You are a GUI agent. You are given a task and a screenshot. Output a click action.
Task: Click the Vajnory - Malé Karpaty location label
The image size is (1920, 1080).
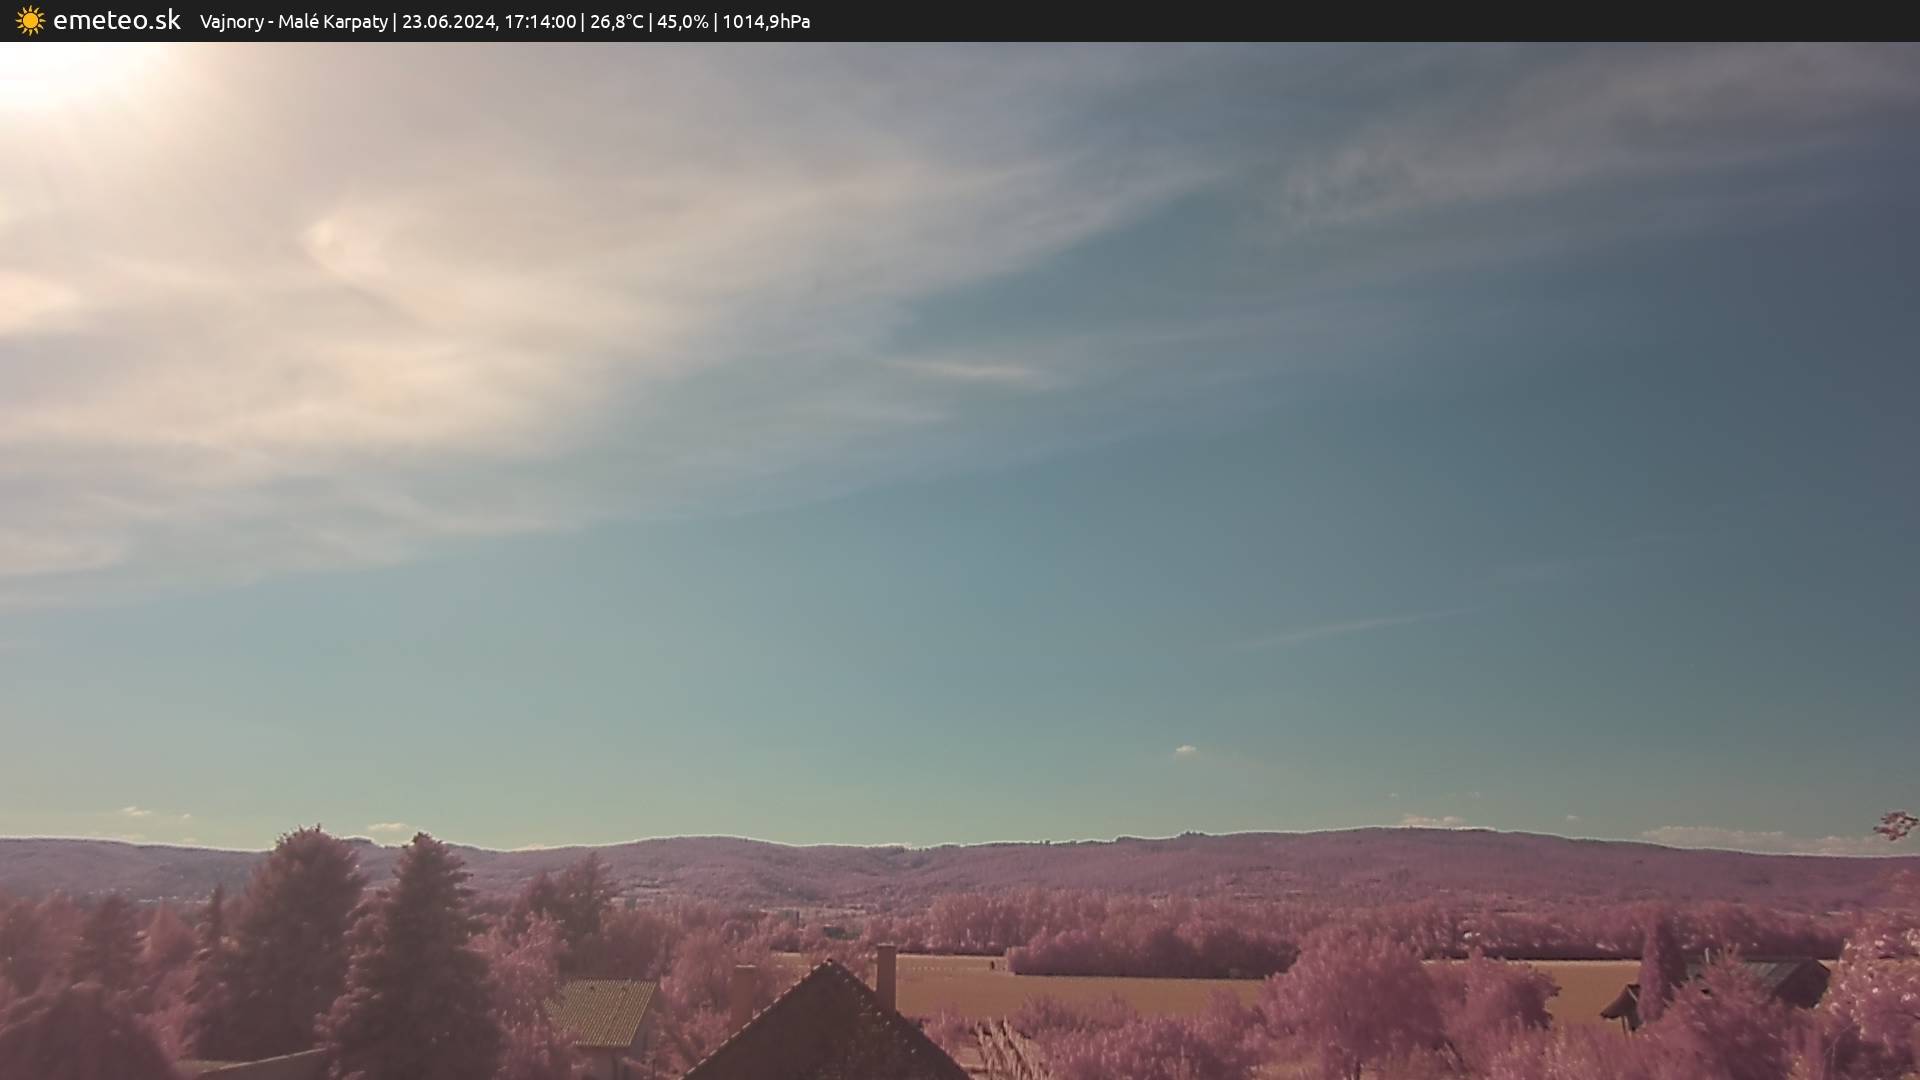pos(293,21)
